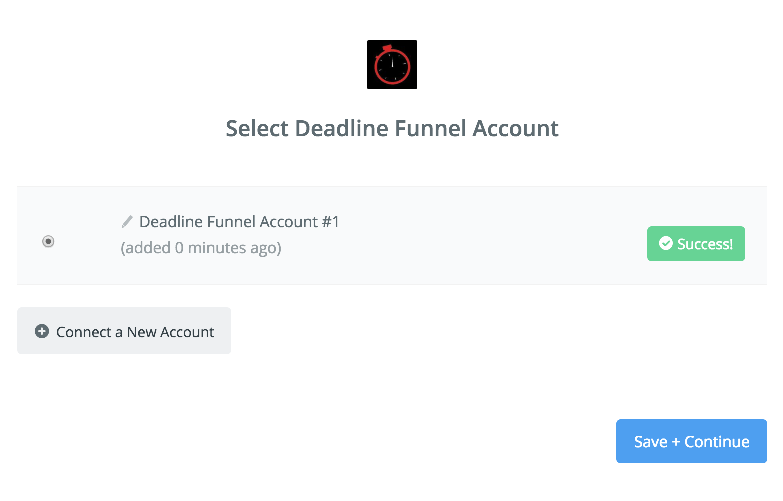Screen dimensions: 783x501
Task: Click the Deadline Funnel stopwatch logo
Action: [392, 64]
